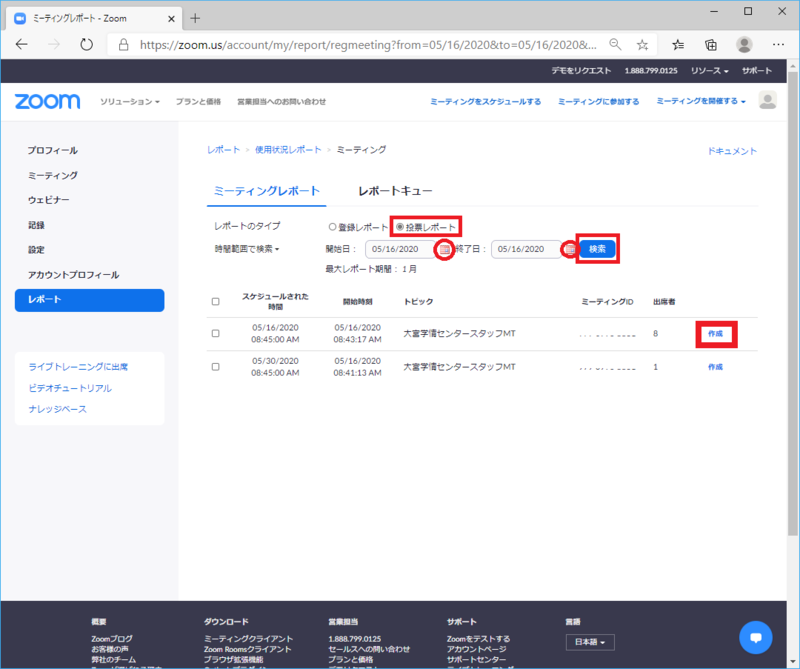Open the Favorites list icon

click(x=678, y=45)
